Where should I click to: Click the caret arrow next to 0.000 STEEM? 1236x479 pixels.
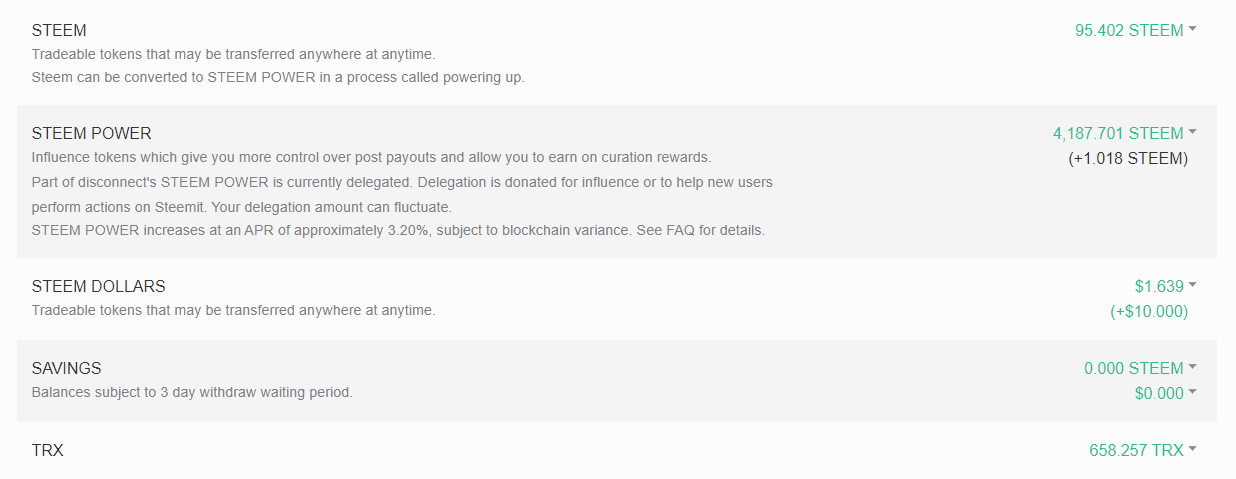coord(1193,368)
